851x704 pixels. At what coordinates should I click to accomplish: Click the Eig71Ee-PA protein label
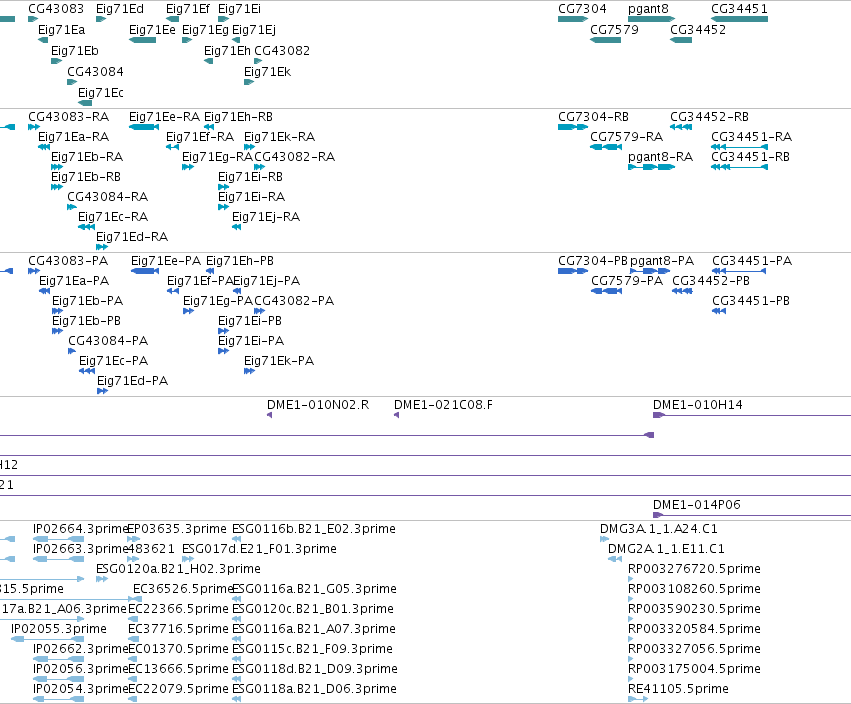coord(166,261)
